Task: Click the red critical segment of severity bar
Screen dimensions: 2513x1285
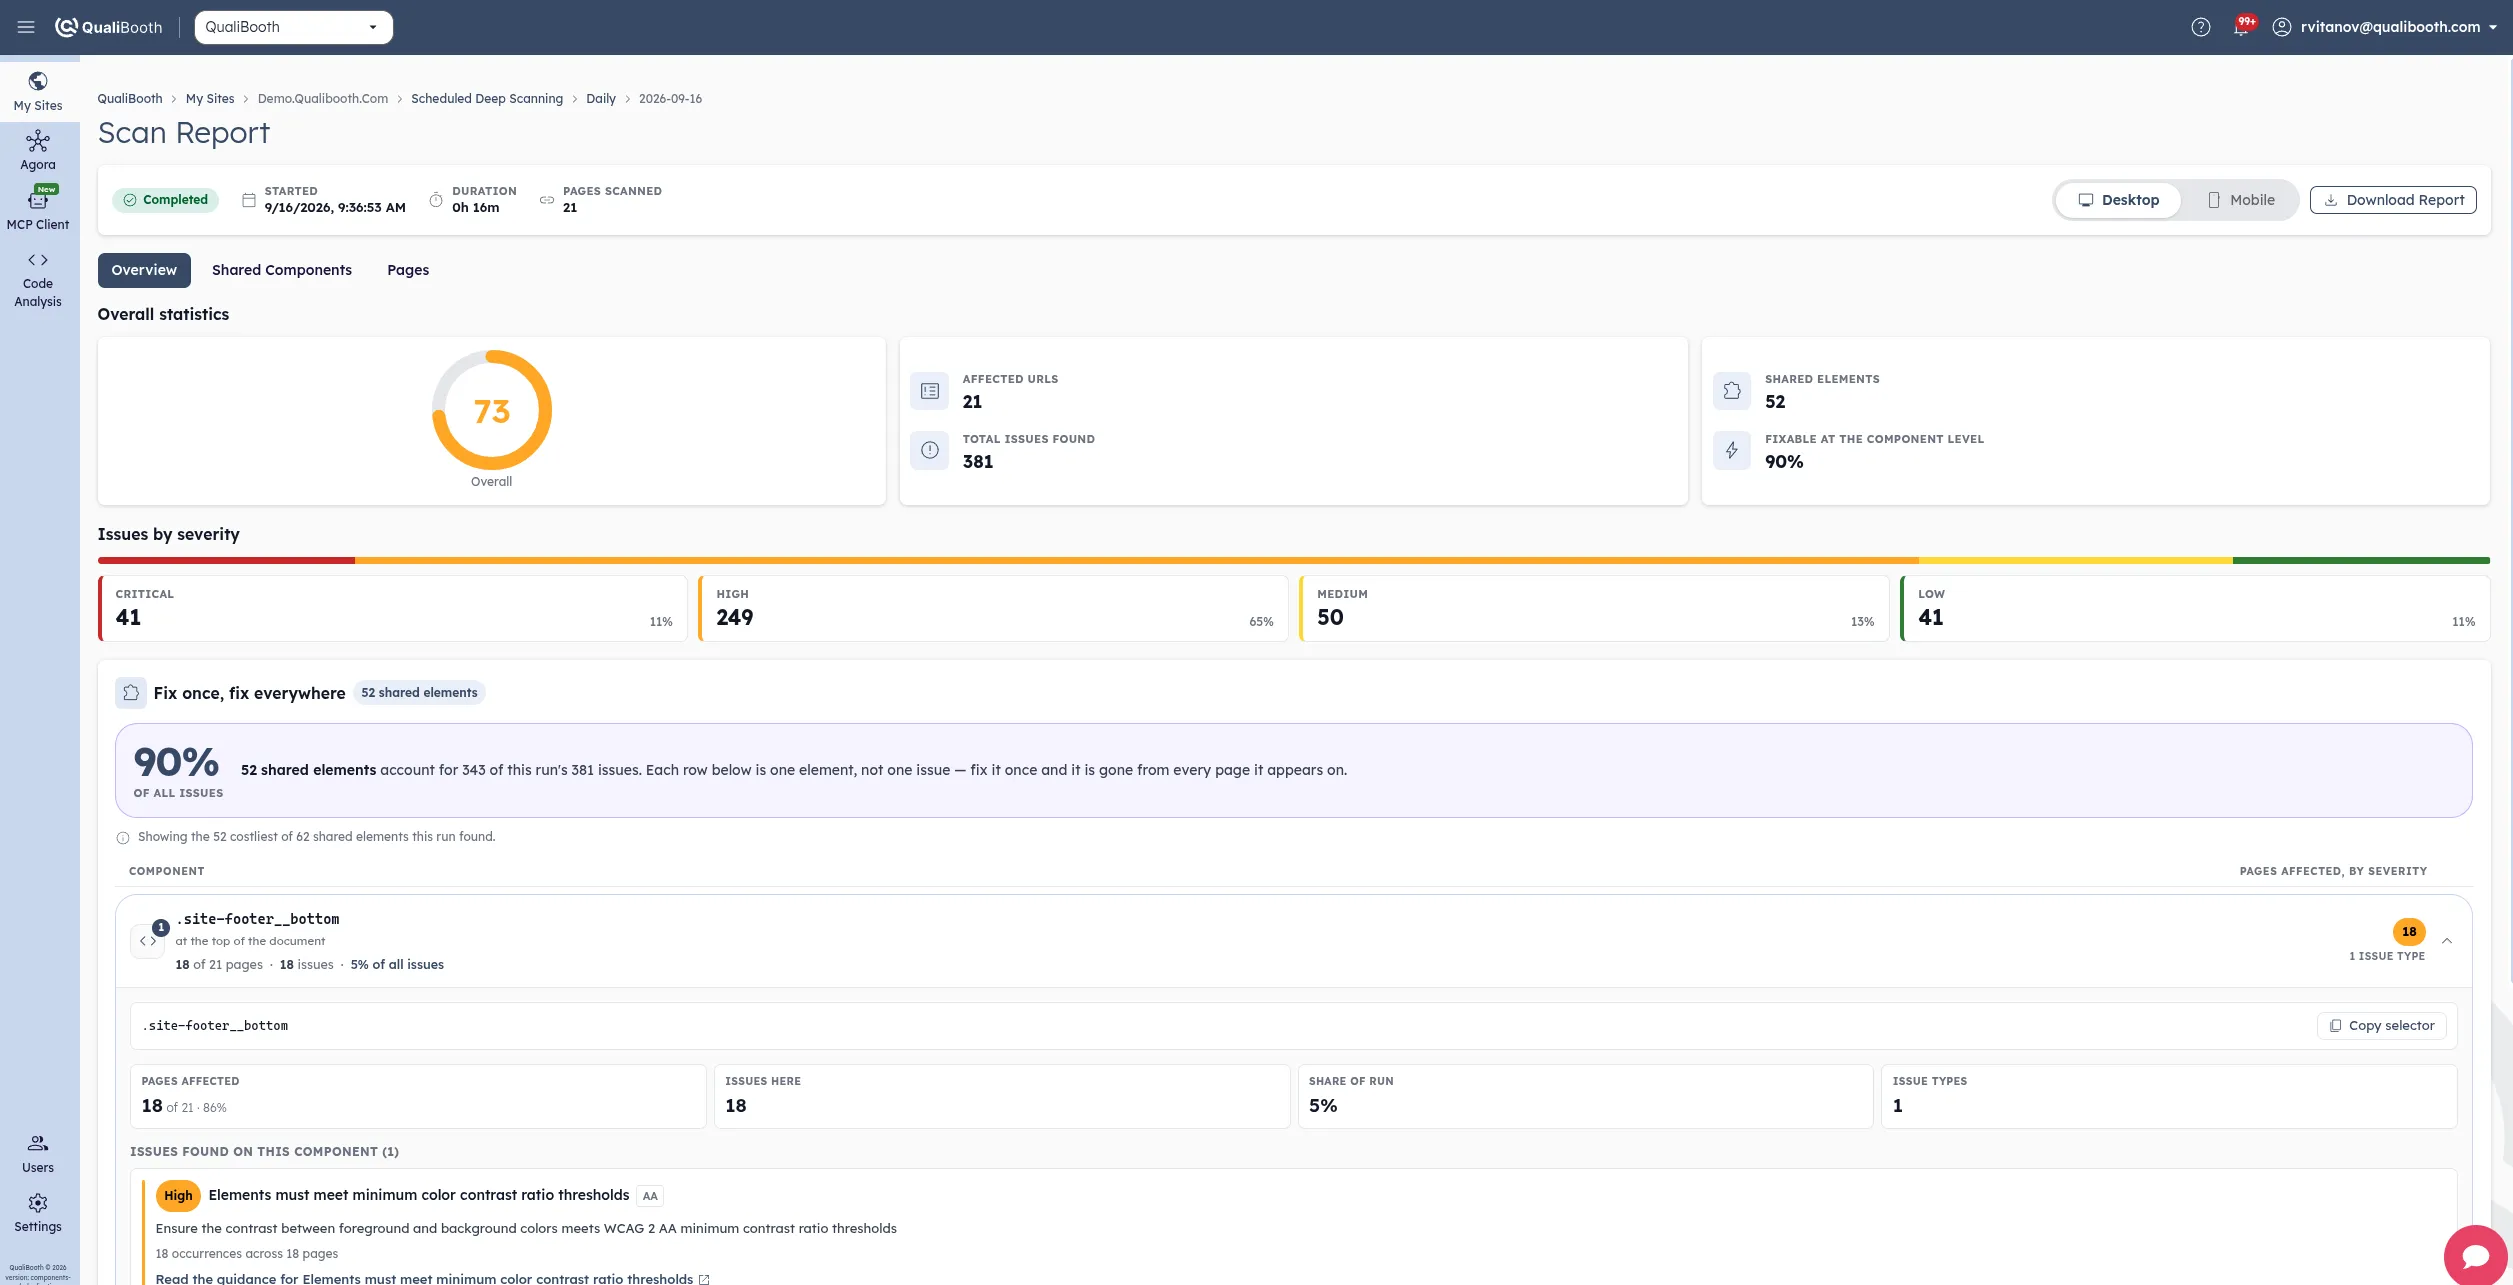Action: [x=226, y=561]
